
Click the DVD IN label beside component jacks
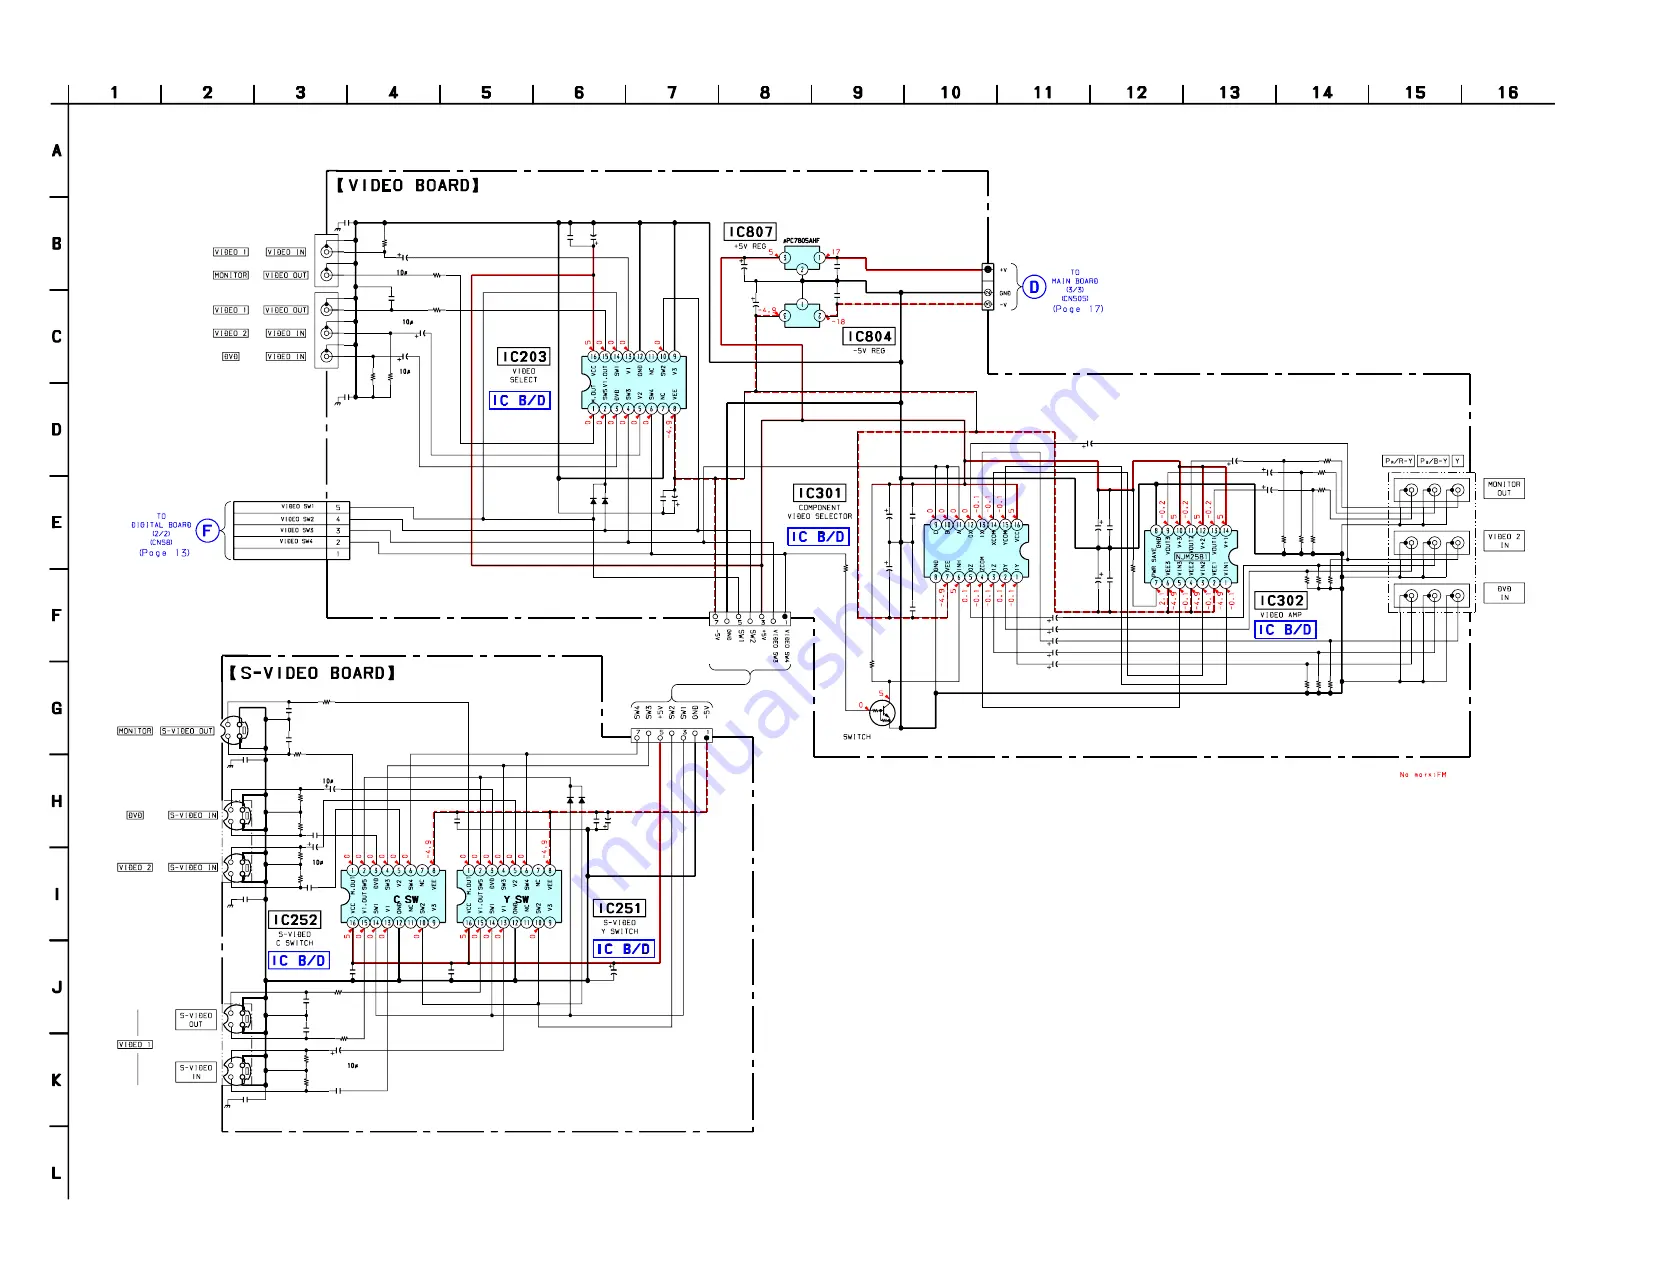[1504, 594]
